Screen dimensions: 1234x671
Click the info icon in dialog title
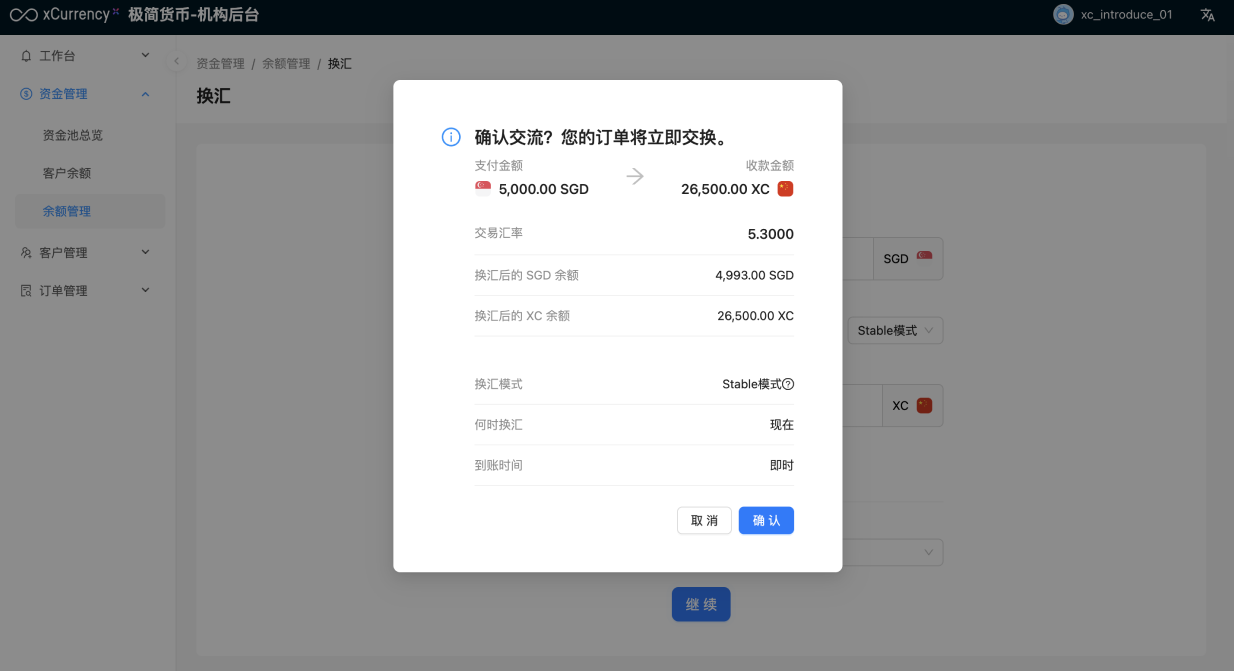451,137
